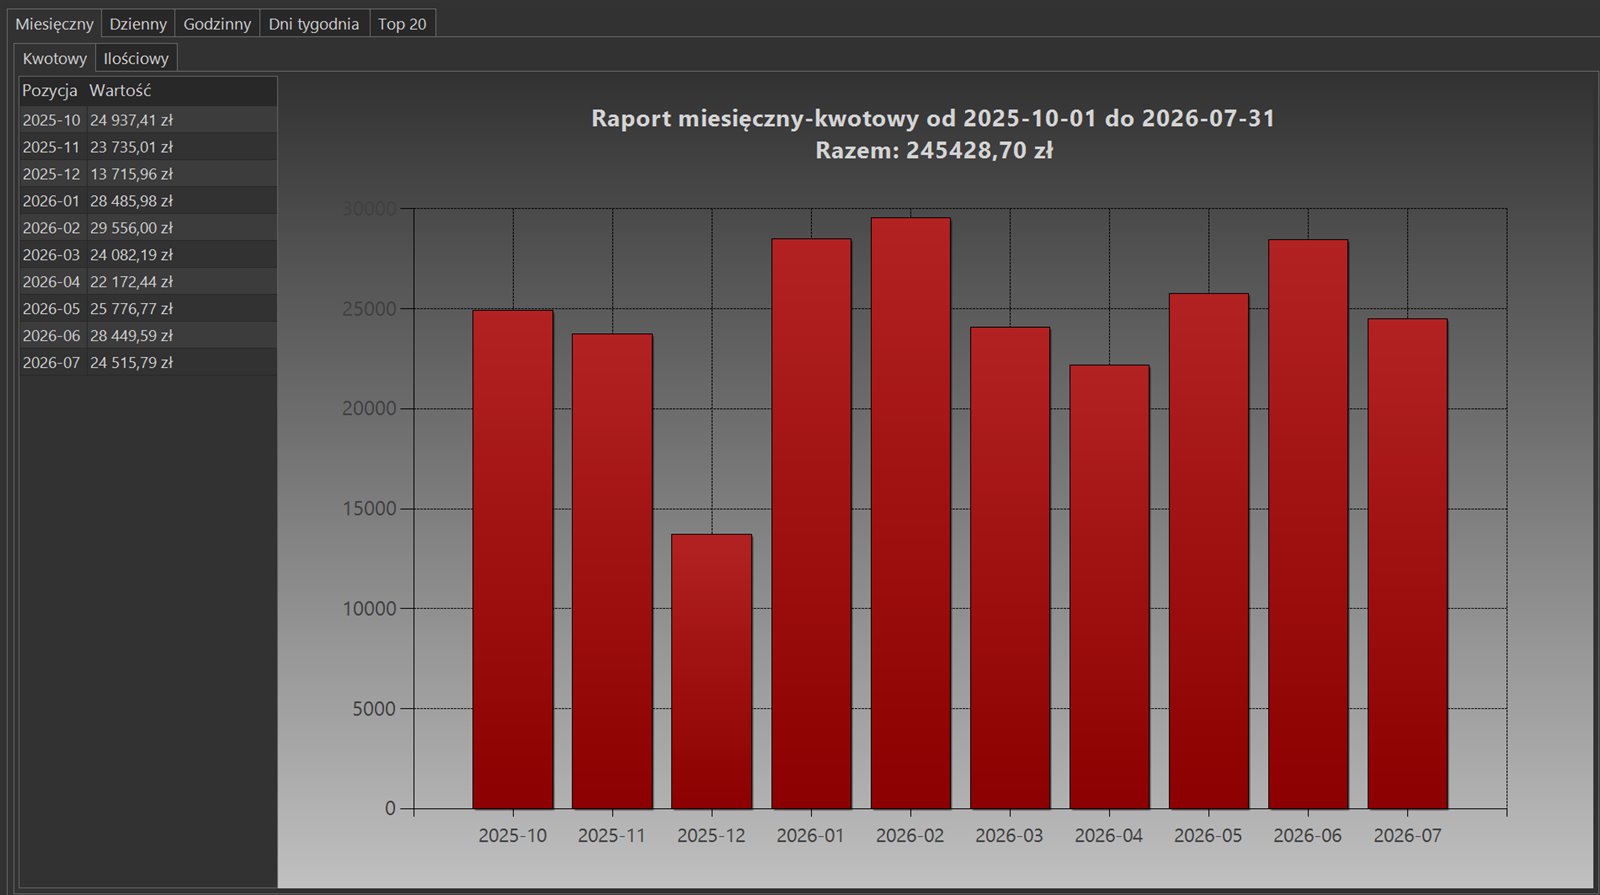Click the 2025-12 x-axis label
The height and width of the screenshot is (895, 1600).
[712, 836]
